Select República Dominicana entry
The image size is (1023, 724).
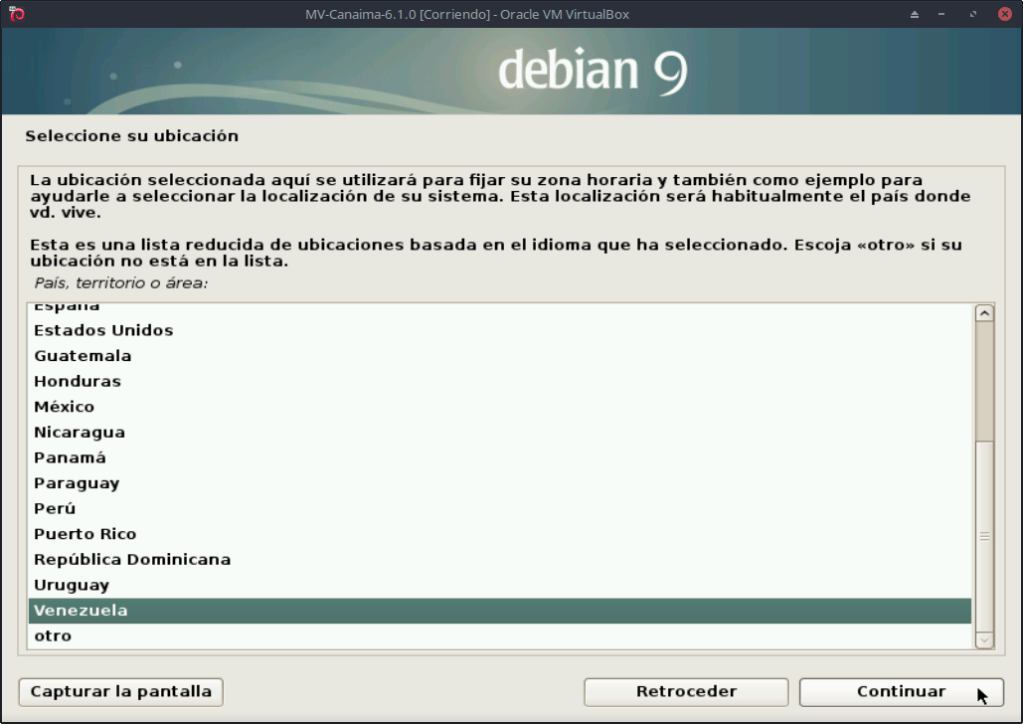132,560
